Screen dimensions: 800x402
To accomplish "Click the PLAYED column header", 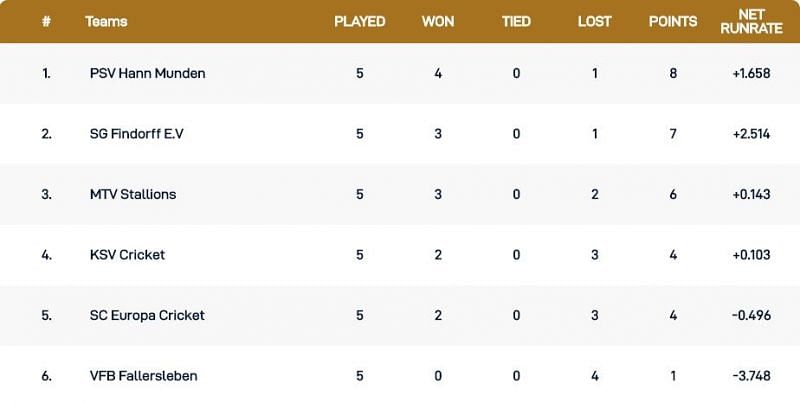I will (359, 21).
